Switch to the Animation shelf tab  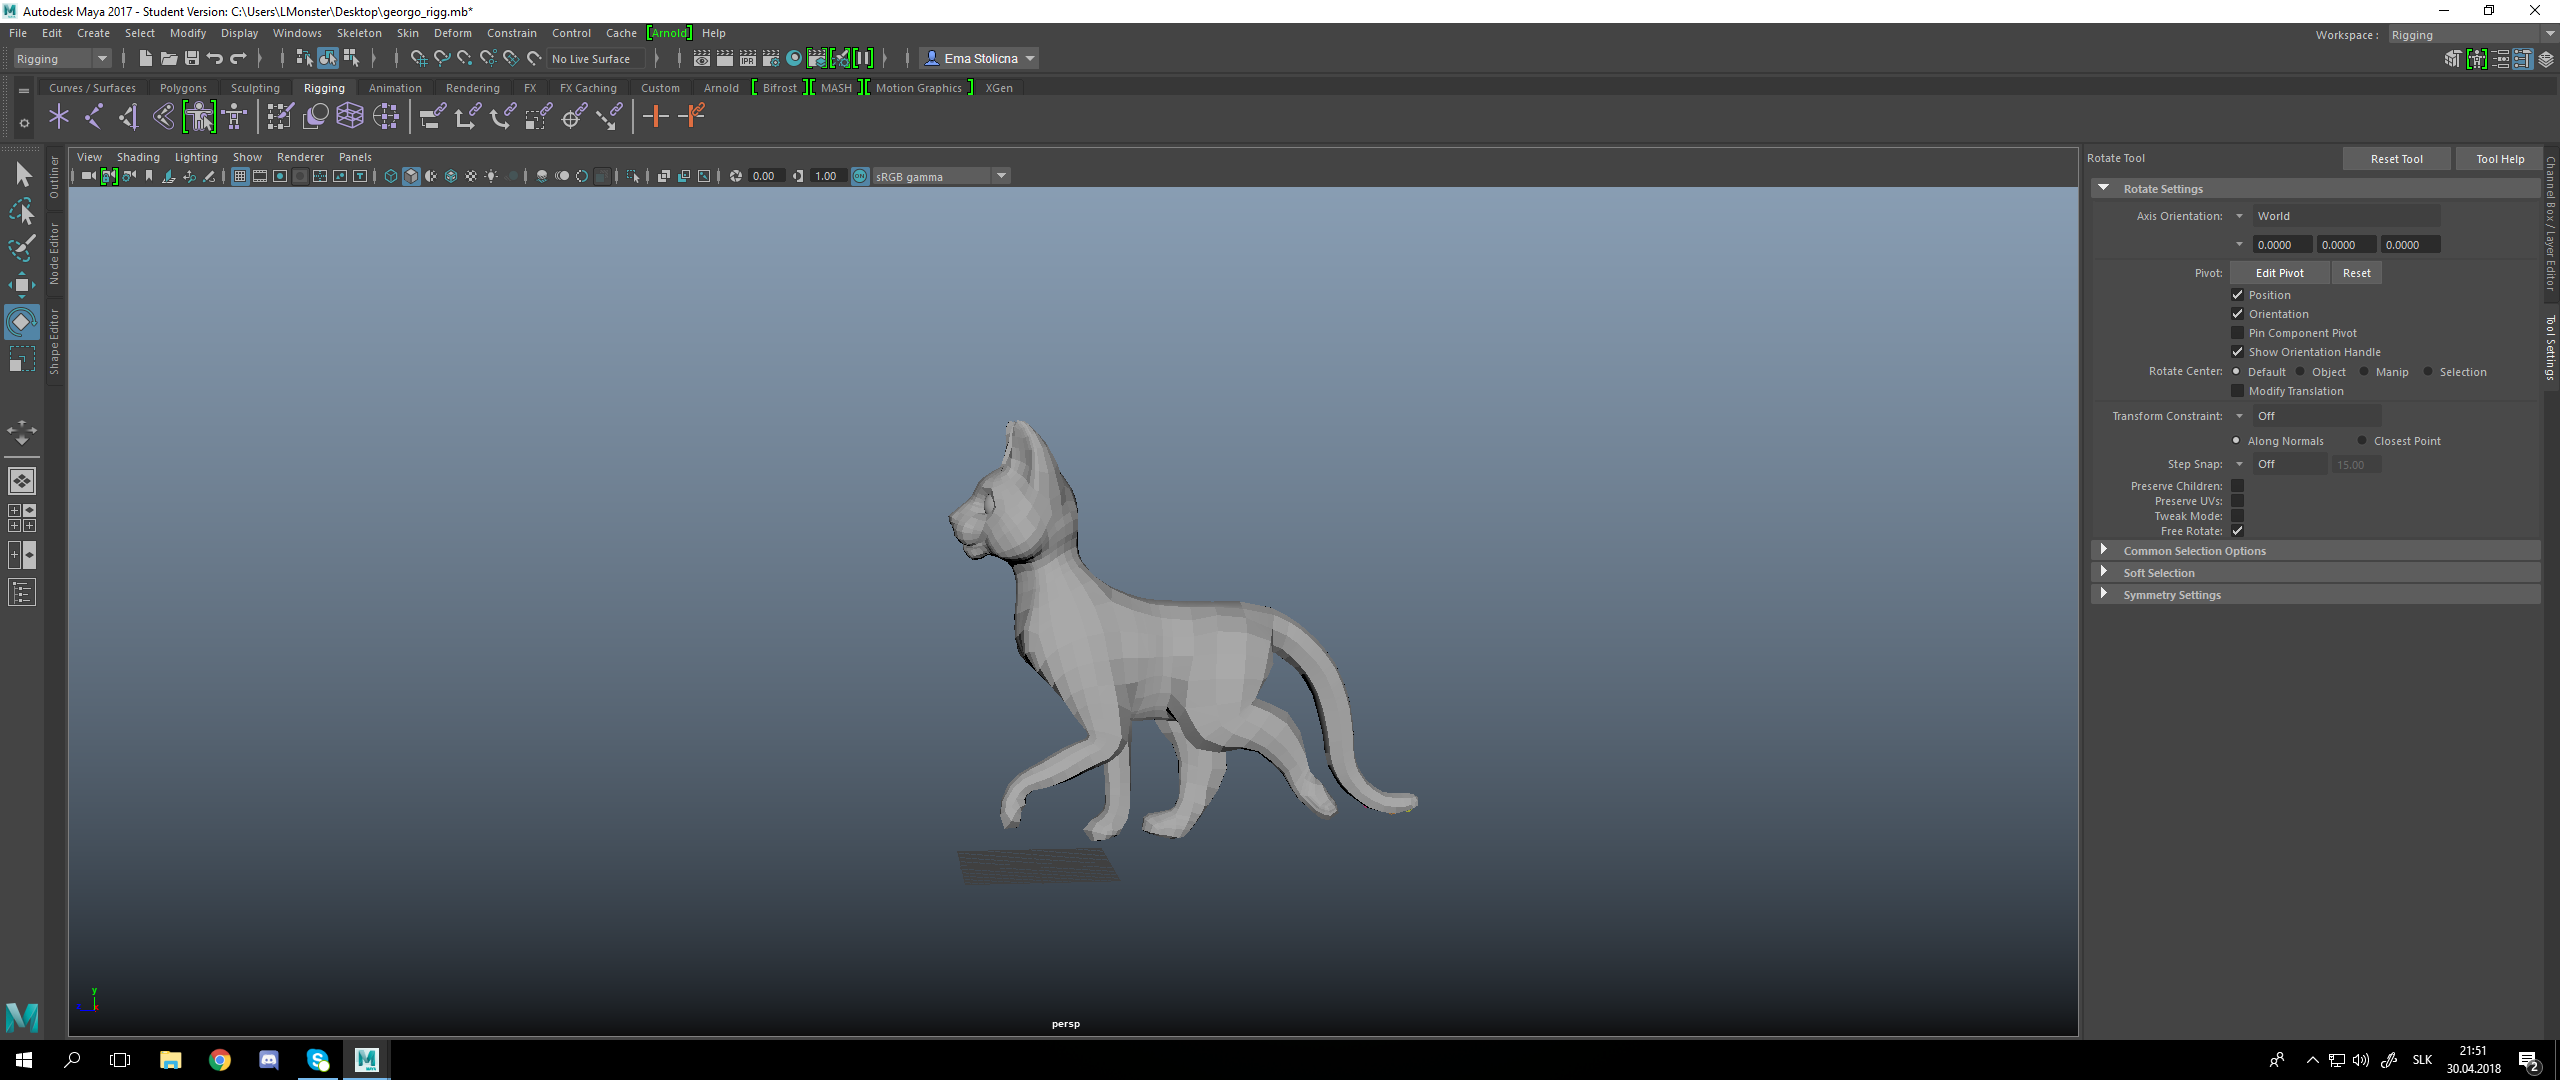[394, 88]
